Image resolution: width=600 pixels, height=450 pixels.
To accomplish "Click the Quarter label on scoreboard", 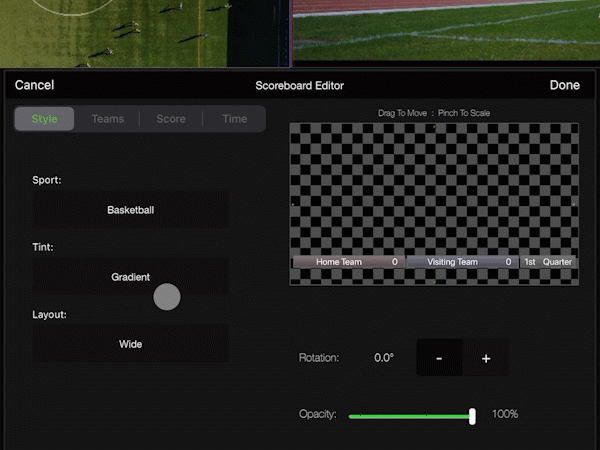I will tap(558, 262).
